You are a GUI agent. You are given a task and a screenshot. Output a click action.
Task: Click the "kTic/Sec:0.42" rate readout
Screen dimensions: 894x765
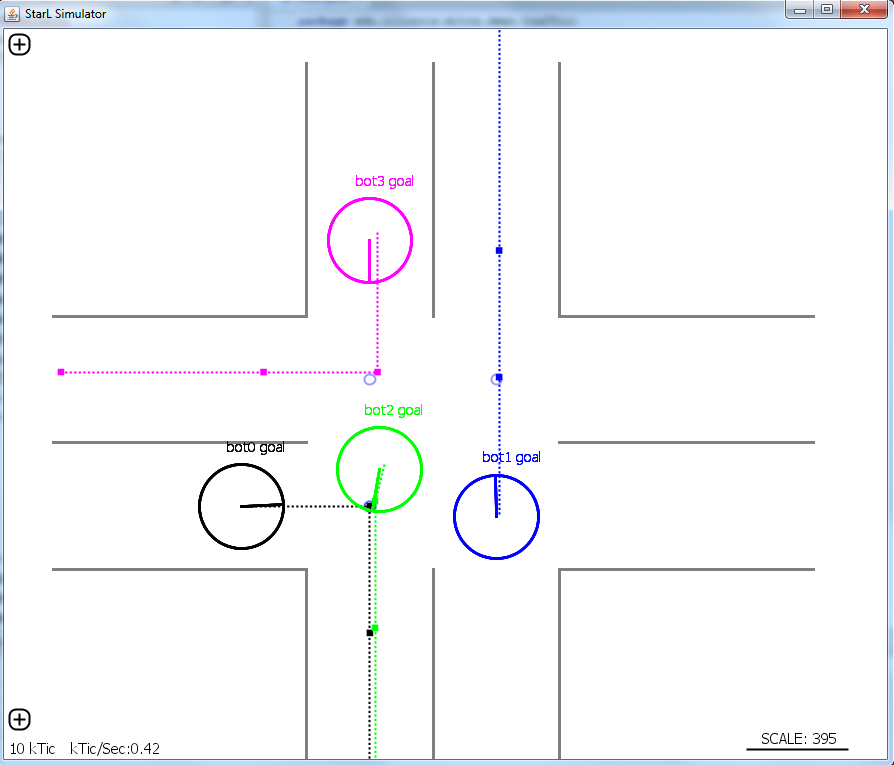(115, 748)
